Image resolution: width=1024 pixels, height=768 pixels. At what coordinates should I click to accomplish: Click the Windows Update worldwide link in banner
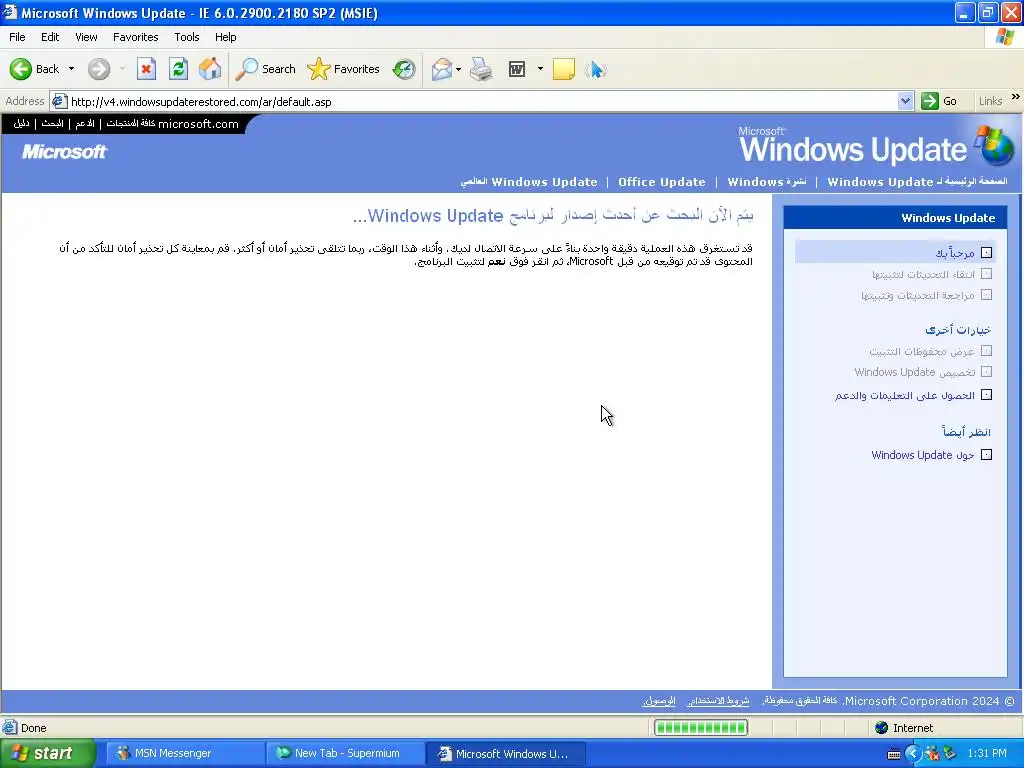tap(529, 182)
